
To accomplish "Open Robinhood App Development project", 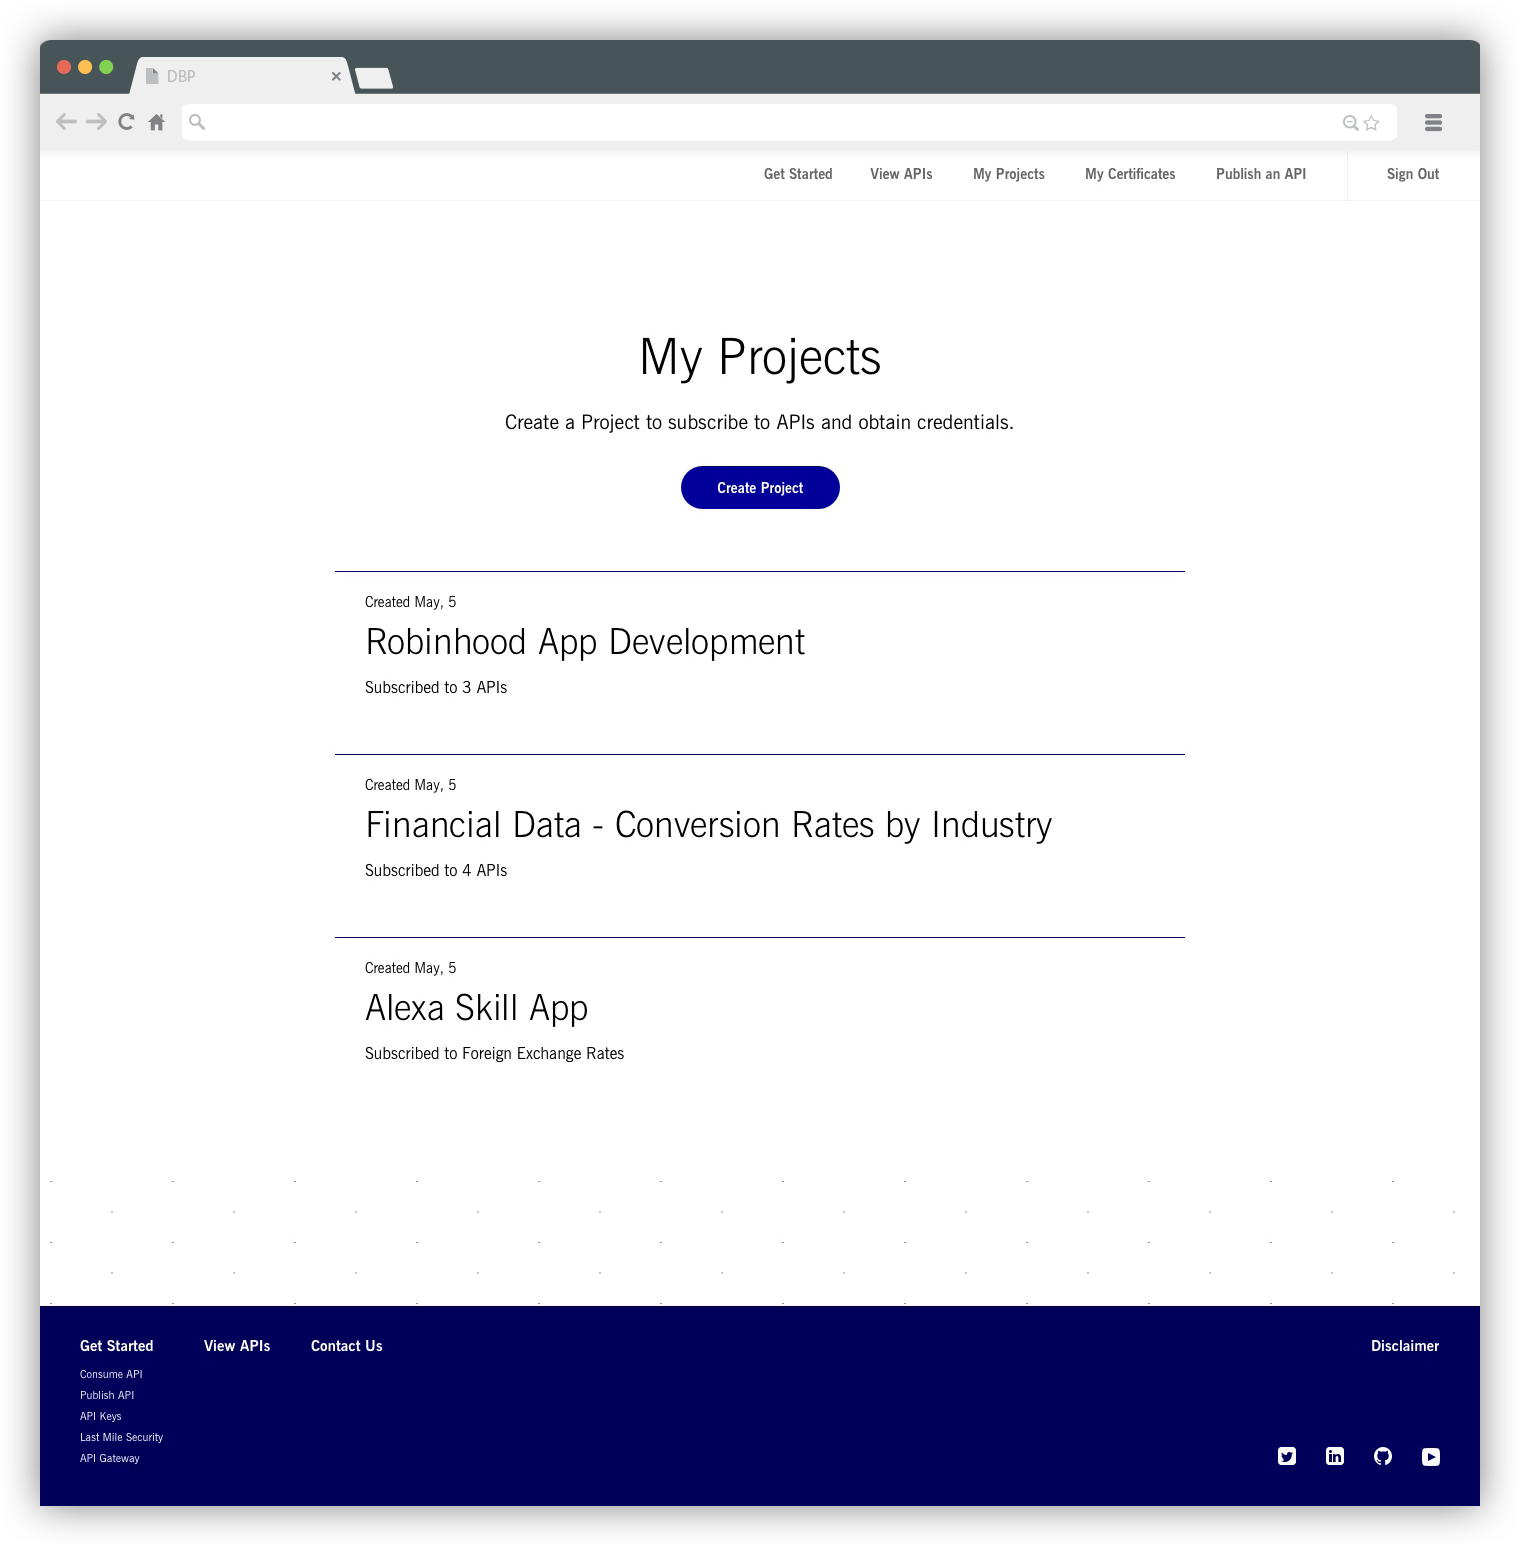I will [585, 642].
